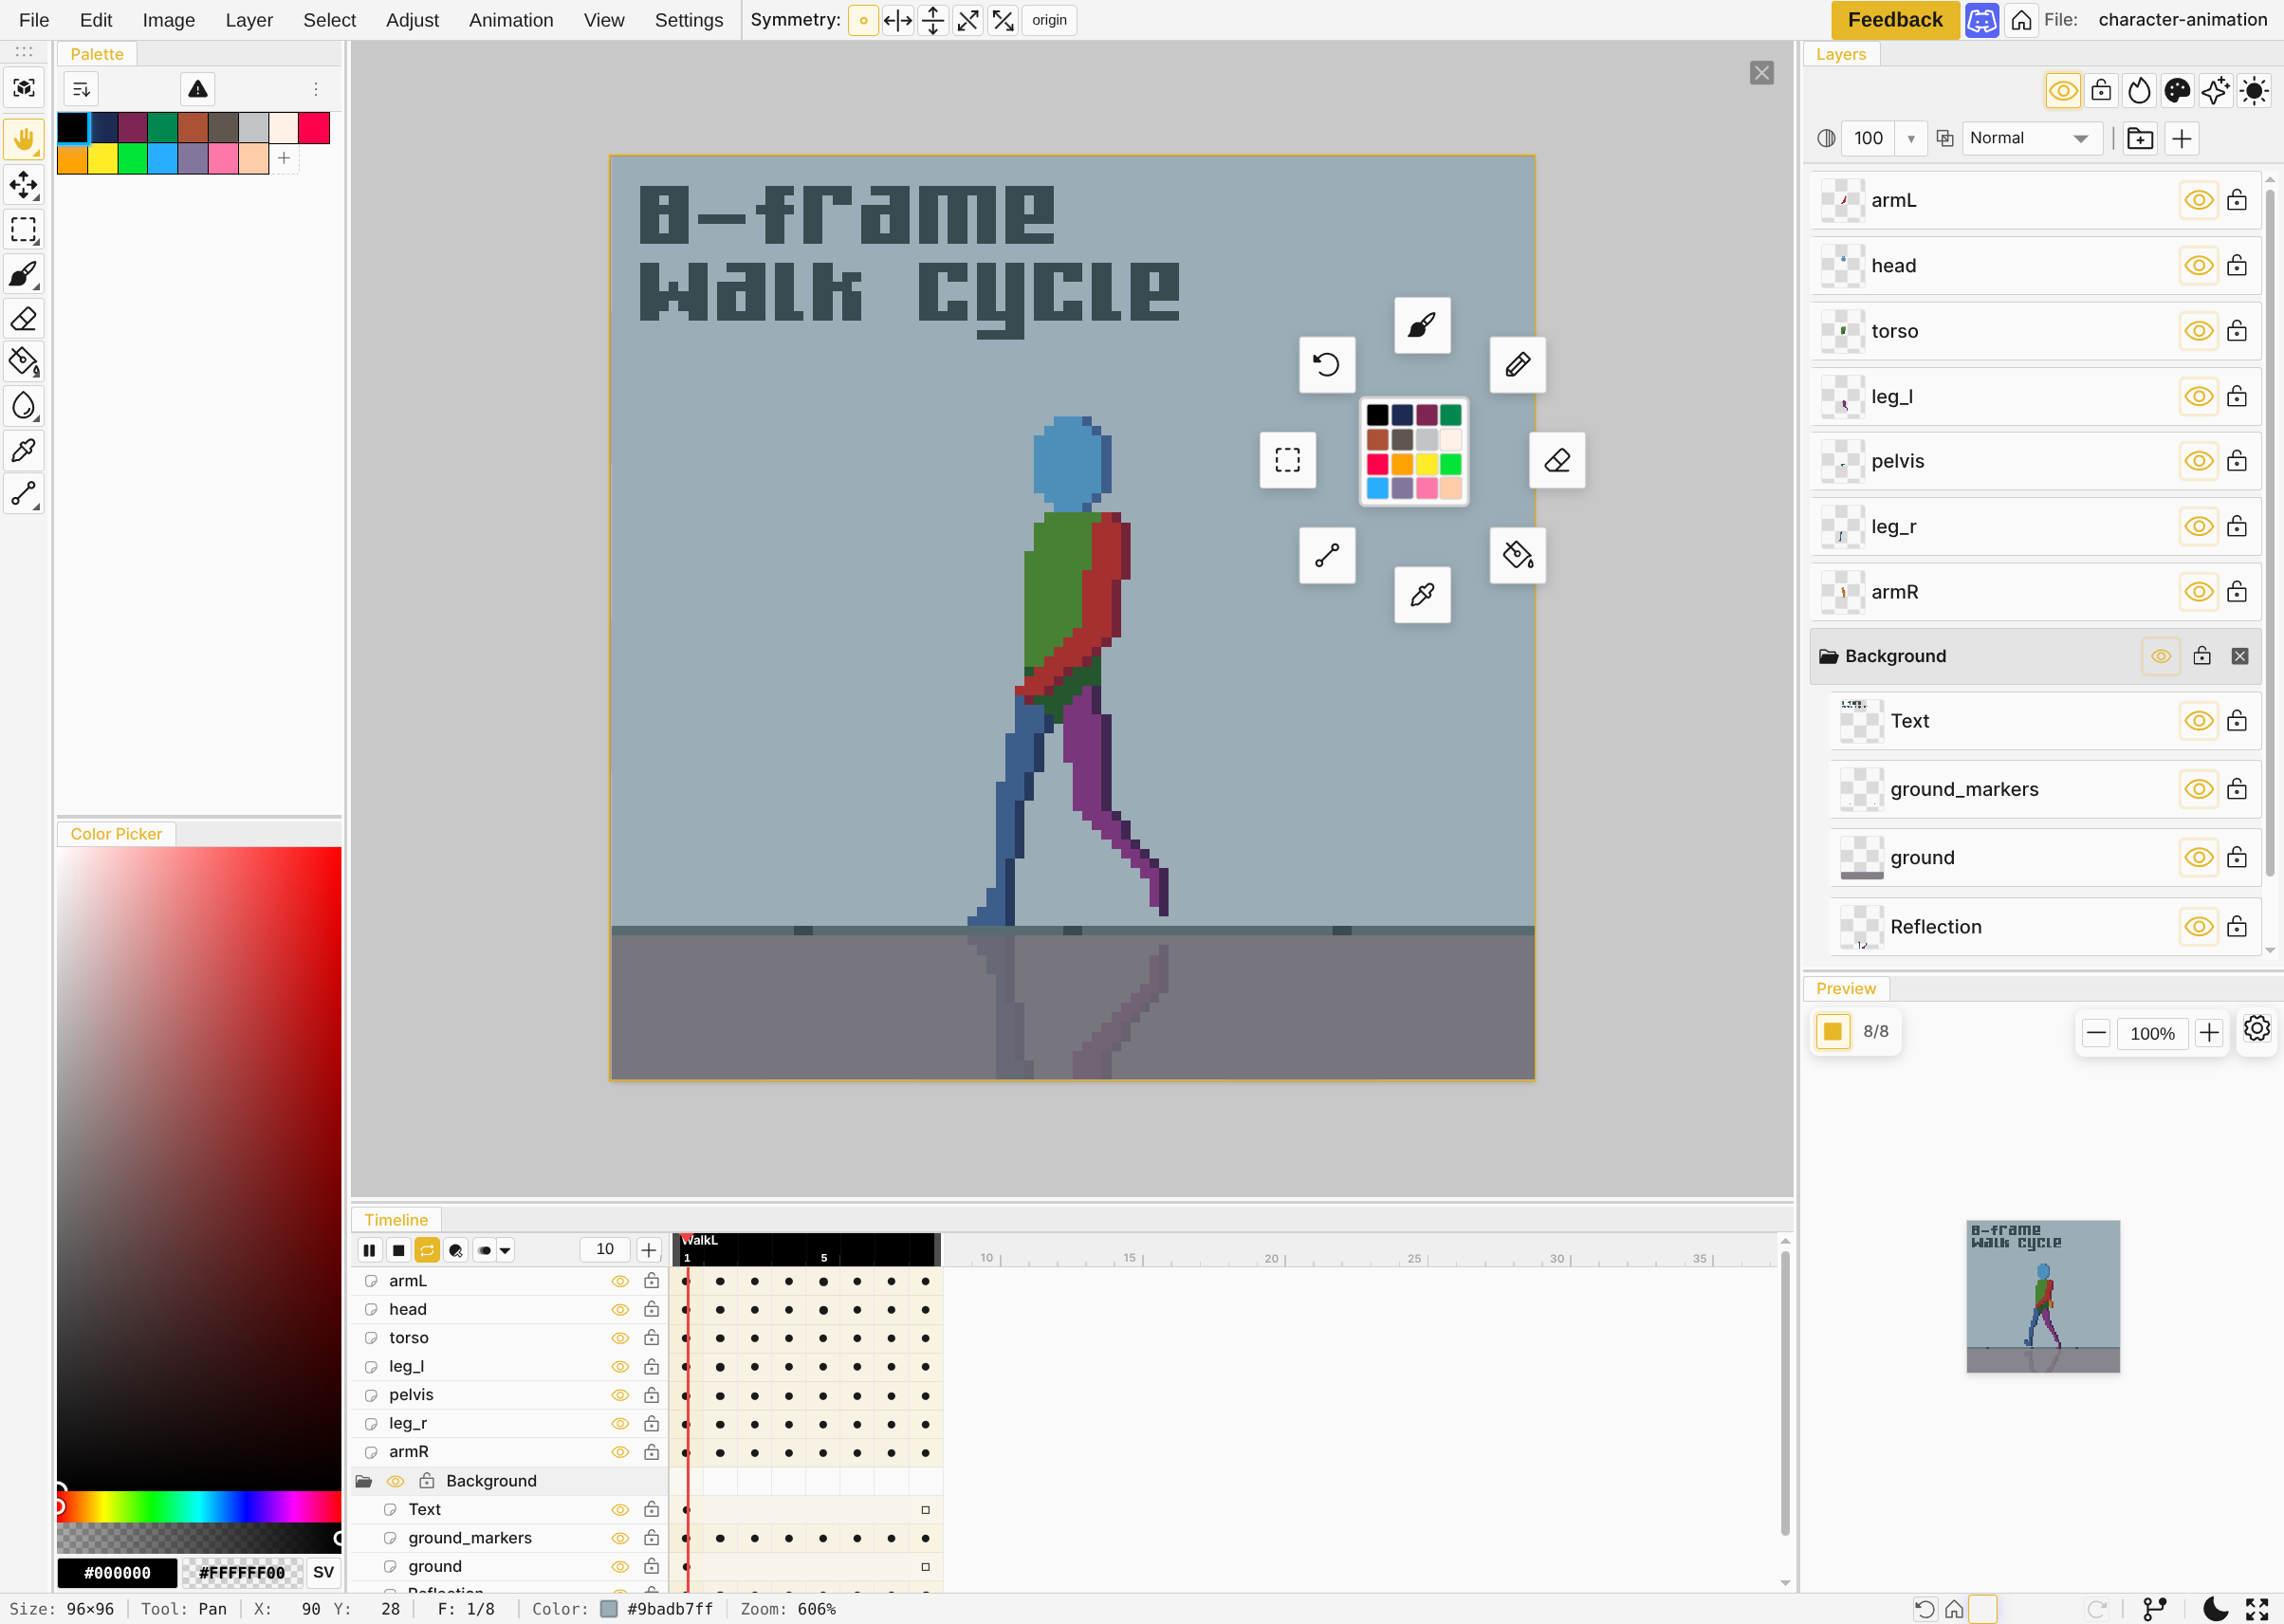Enable horizontal symmetry mode
2284x1624 pixels.
click(x=897, y=20)
